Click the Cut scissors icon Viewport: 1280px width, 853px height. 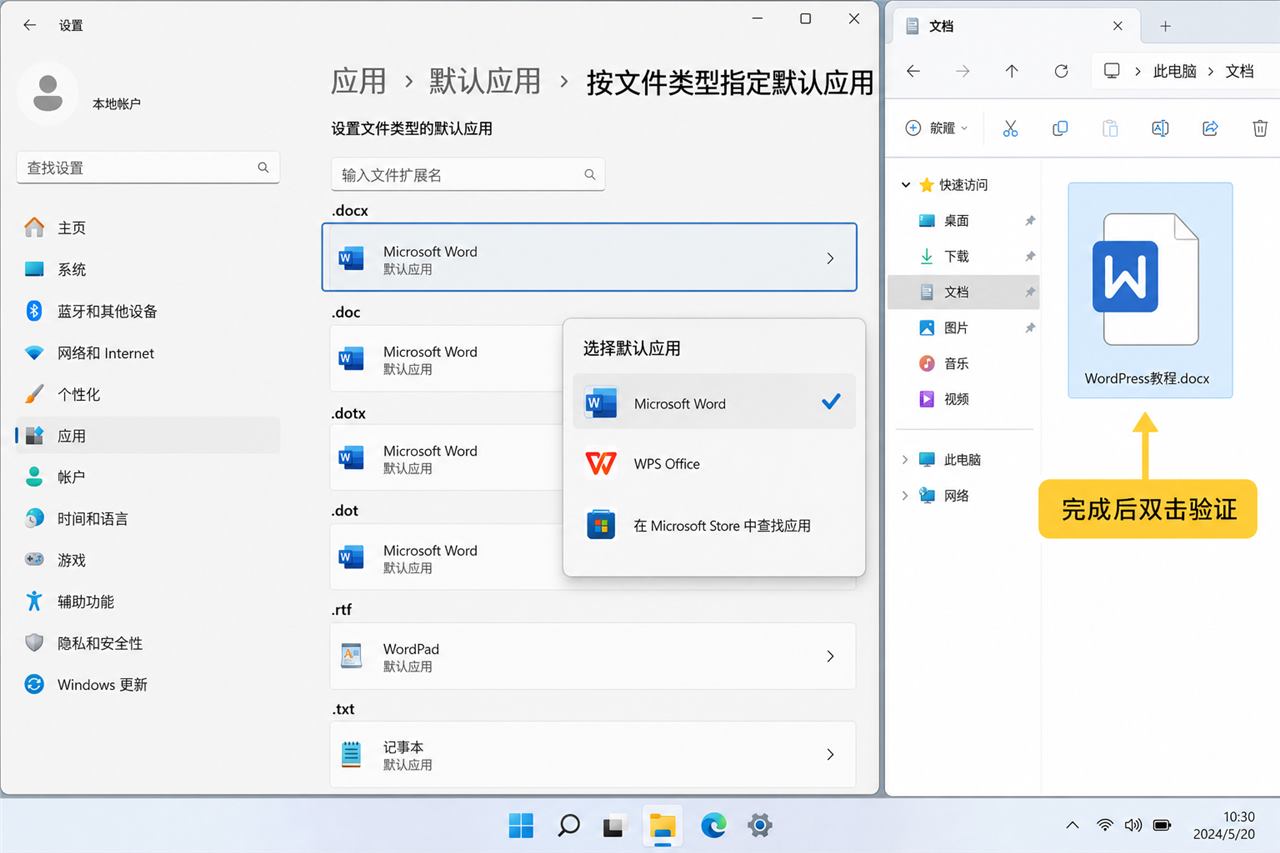coord(1010,128)
